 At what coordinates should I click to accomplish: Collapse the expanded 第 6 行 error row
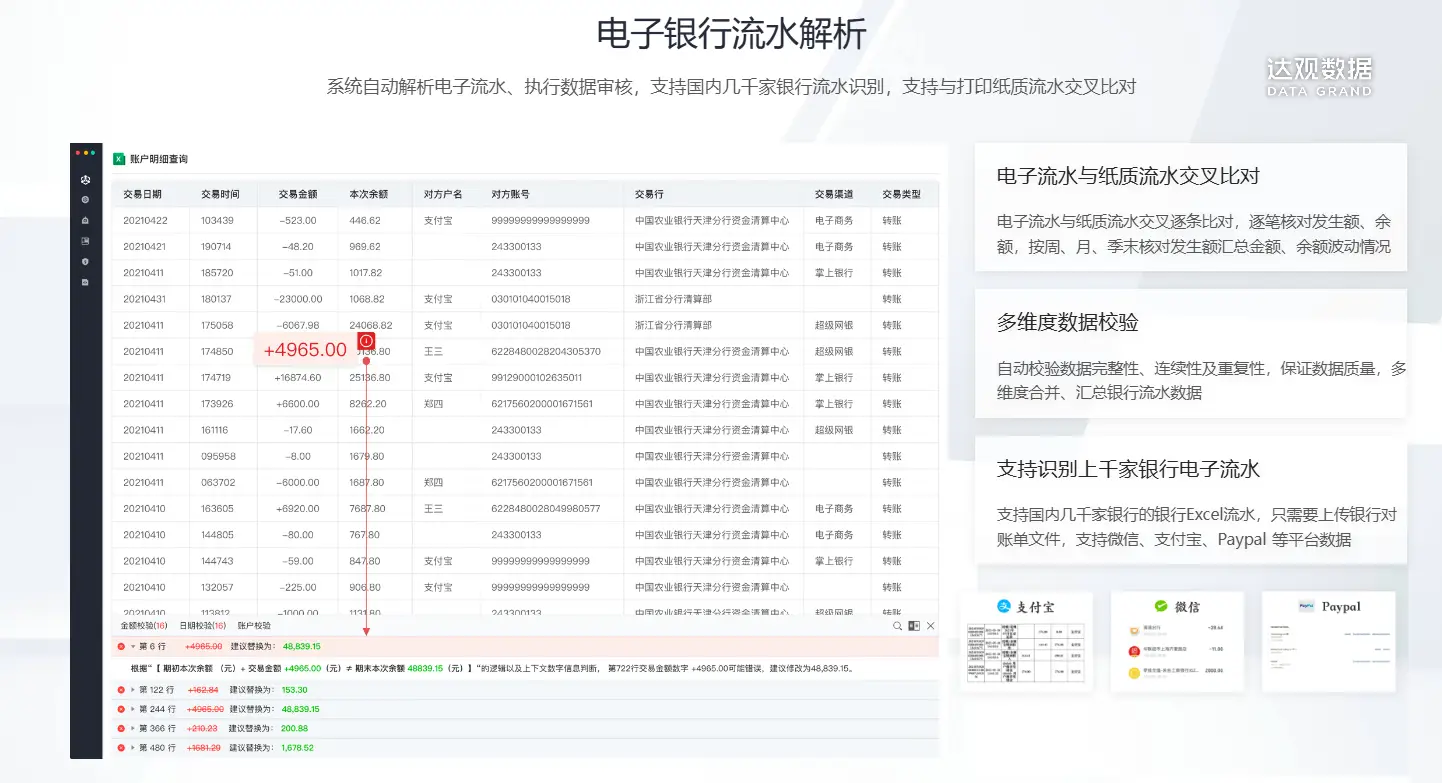[x=132, y=647]
